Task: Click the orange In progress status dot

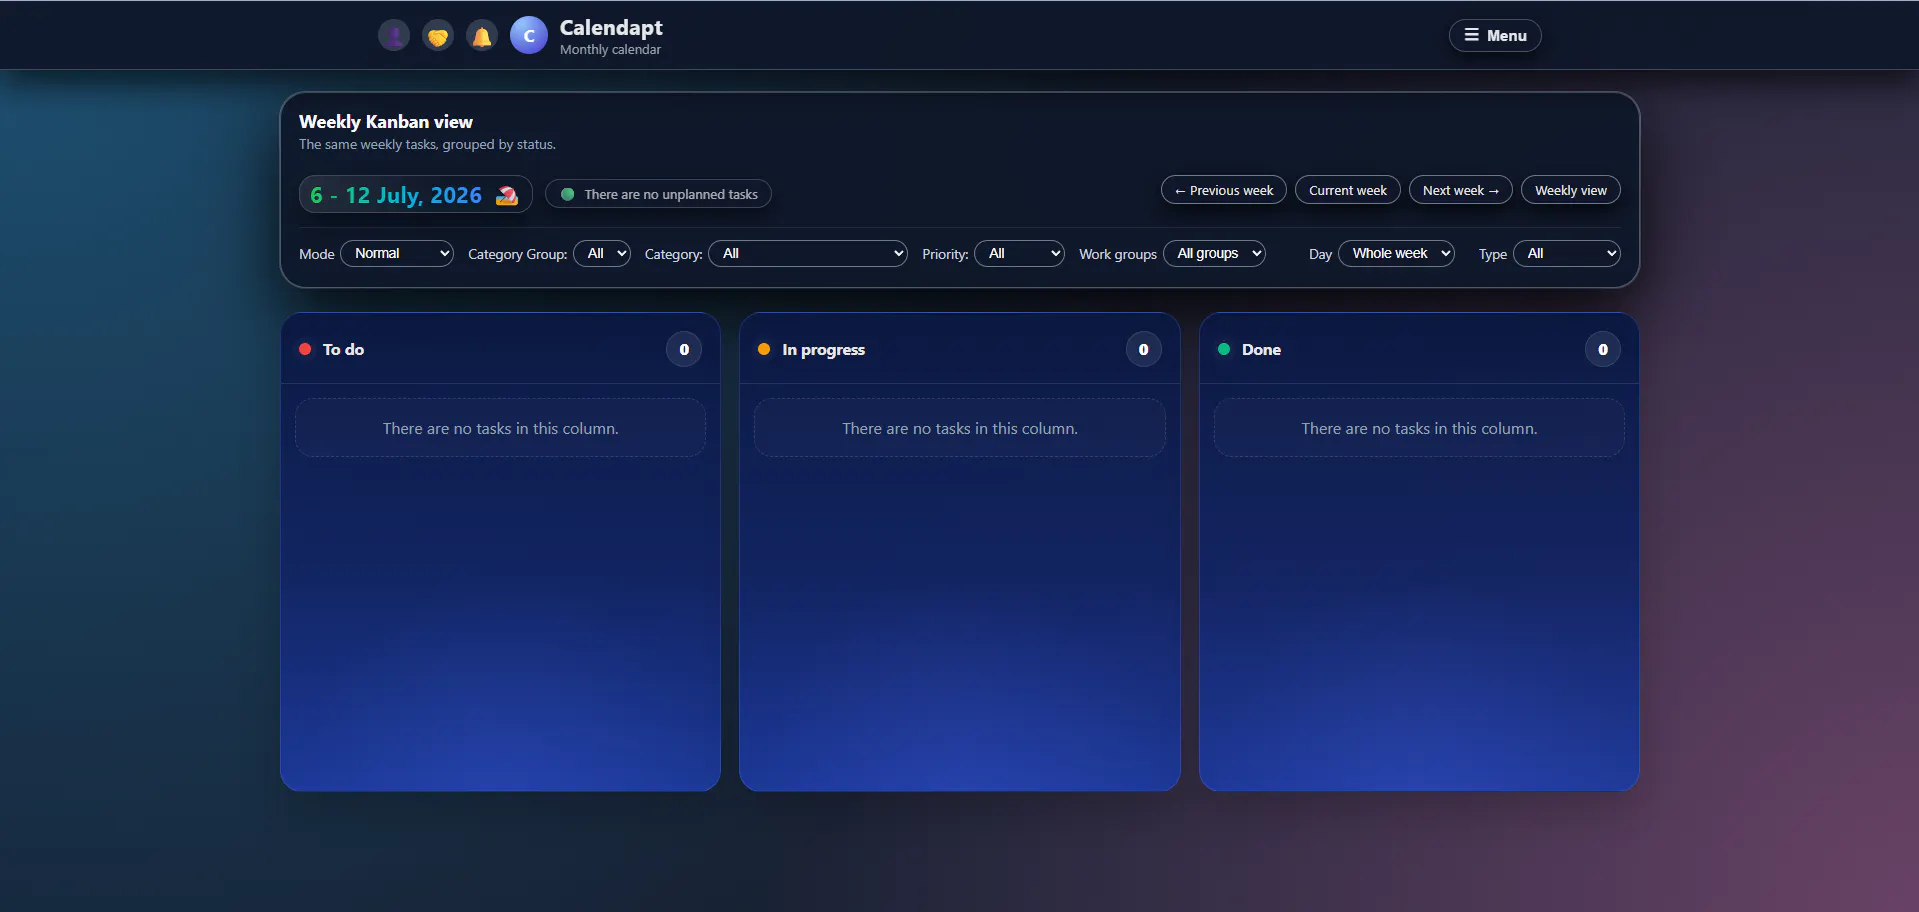Action: click(x=764, y=349)
